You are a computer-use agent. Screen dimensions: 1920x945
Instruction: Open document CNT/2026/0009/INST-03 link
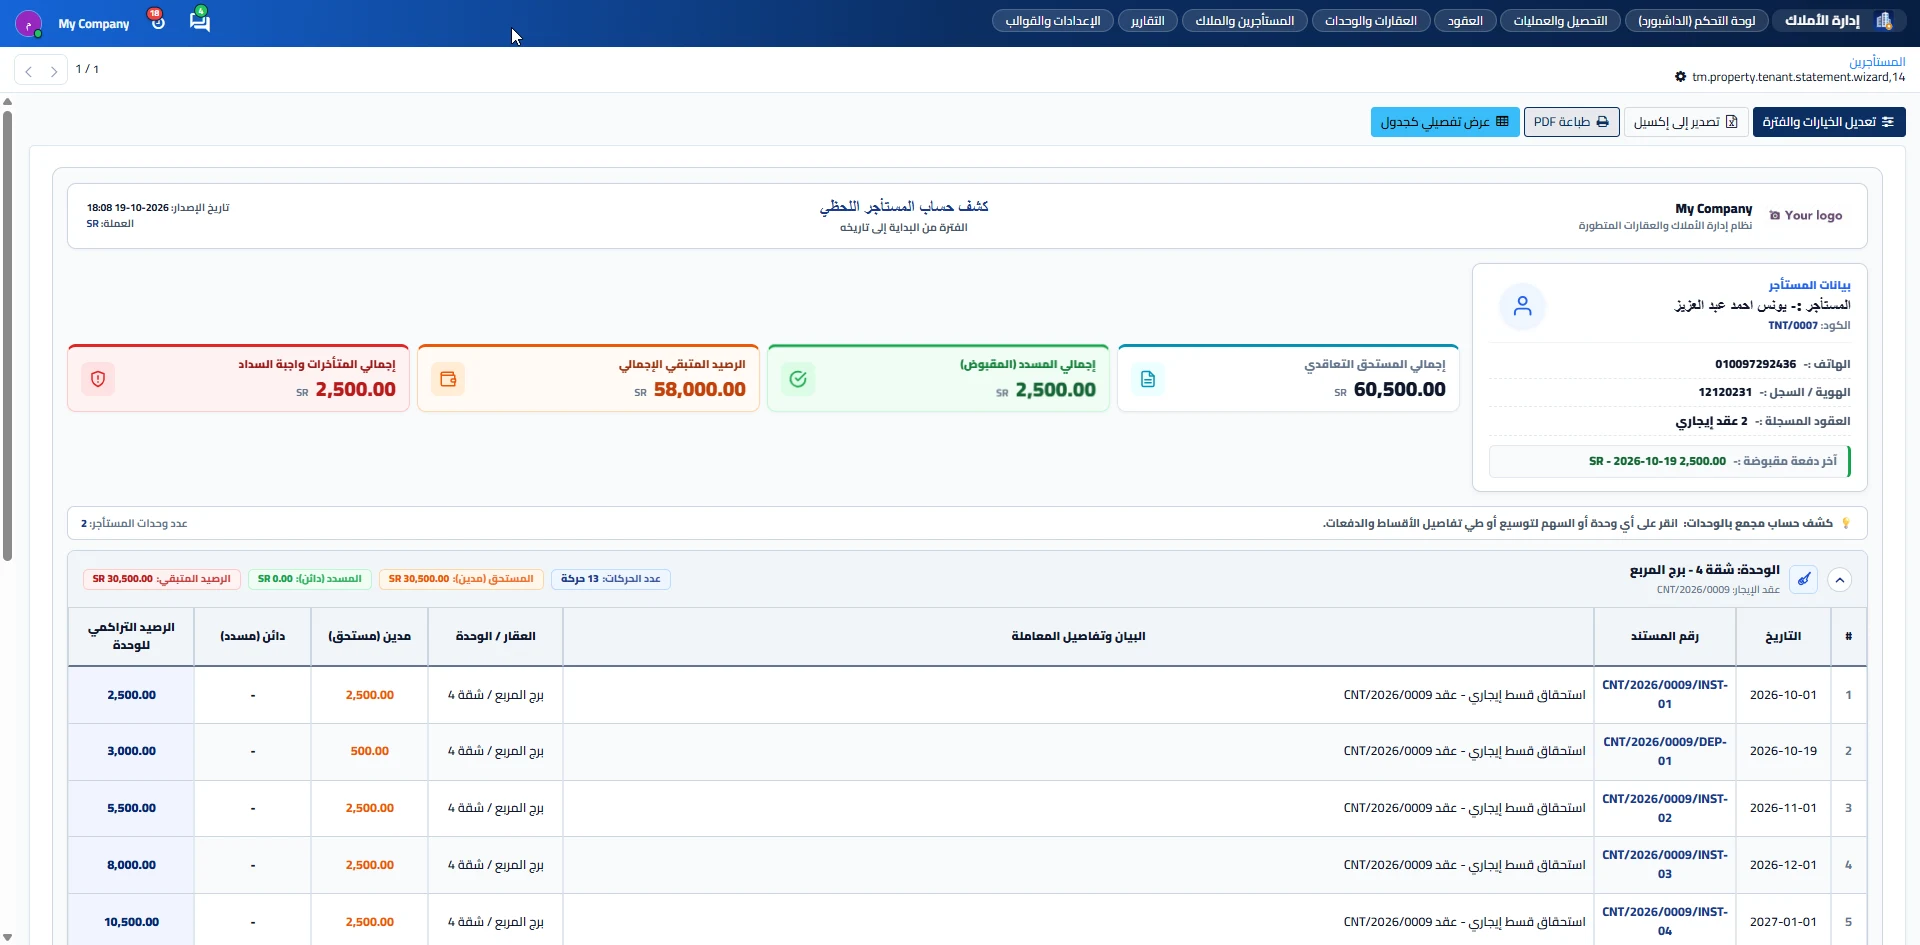click(x=1664, y=864)
